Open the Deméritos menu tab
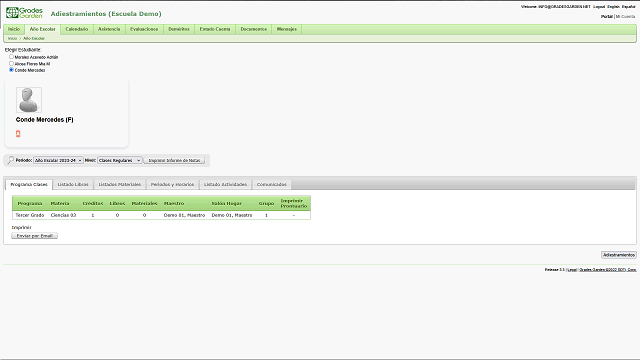This screenshot has width=640, height=360. (179, 29)
